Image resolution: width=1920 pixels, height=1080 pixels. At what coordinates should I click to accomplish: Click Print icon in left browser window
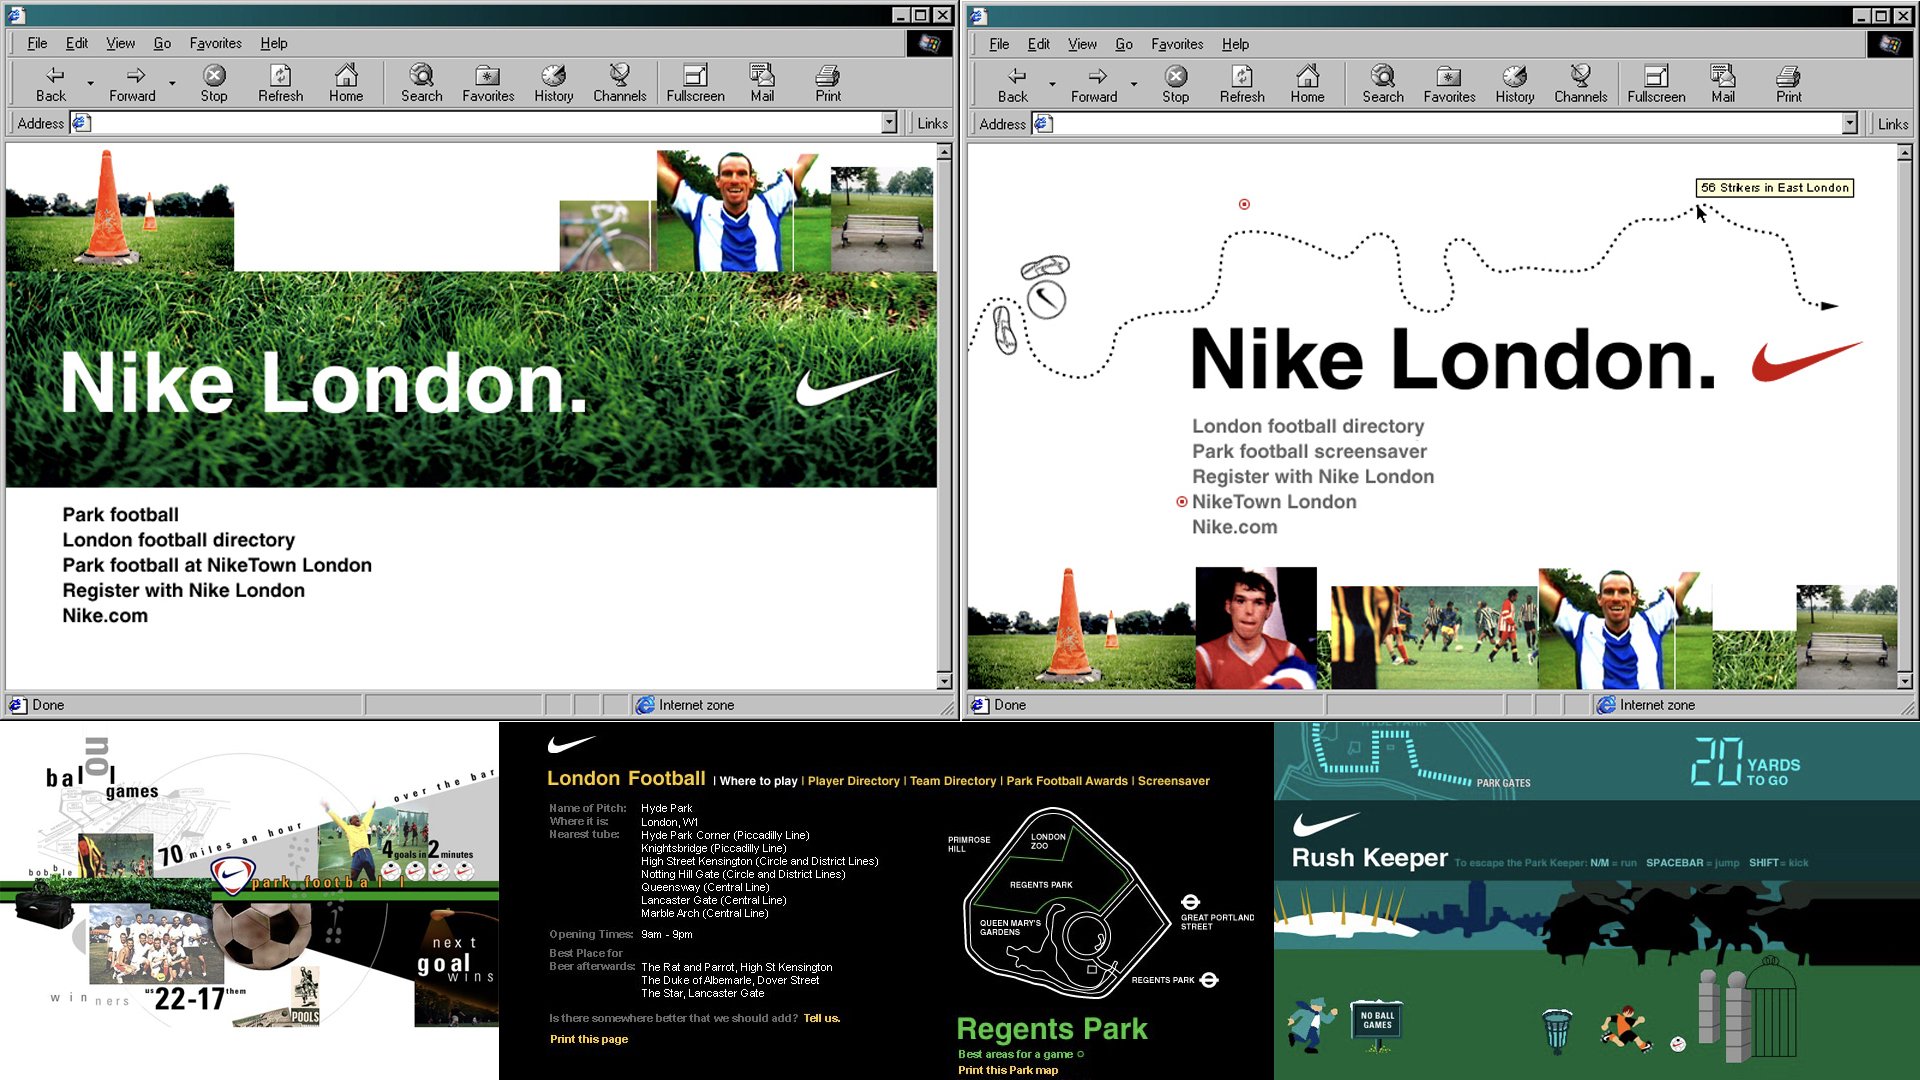coord(828,84)
